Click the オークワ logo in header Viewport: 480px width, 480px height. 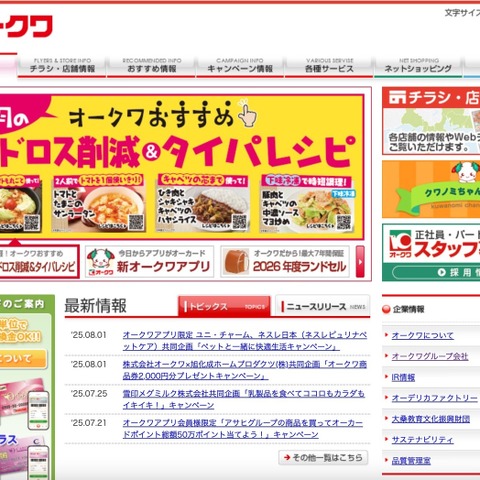tap(26, 26)
